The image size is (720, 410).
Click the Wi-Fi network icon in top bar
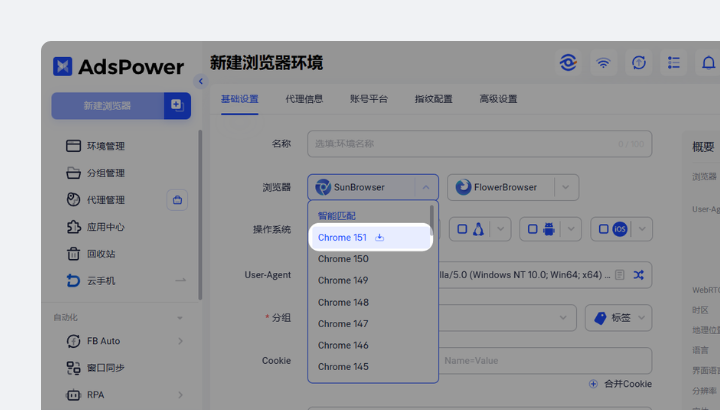(x=603, y=62)
